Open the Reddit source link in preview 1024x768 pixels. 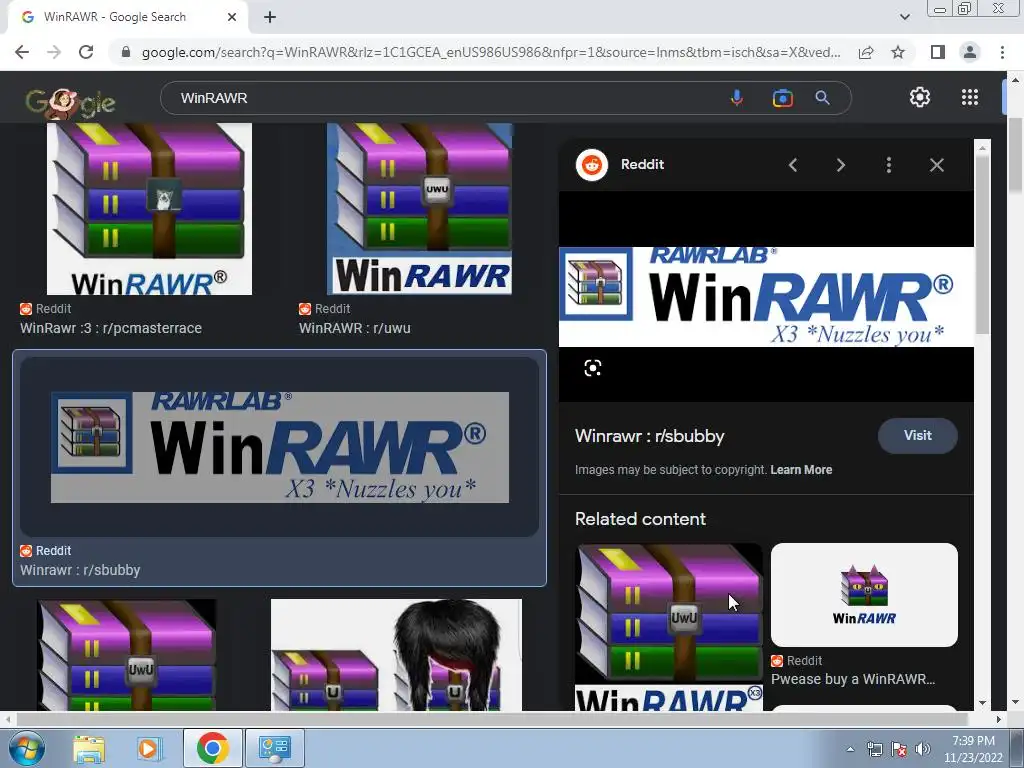[x=642, y=165]
